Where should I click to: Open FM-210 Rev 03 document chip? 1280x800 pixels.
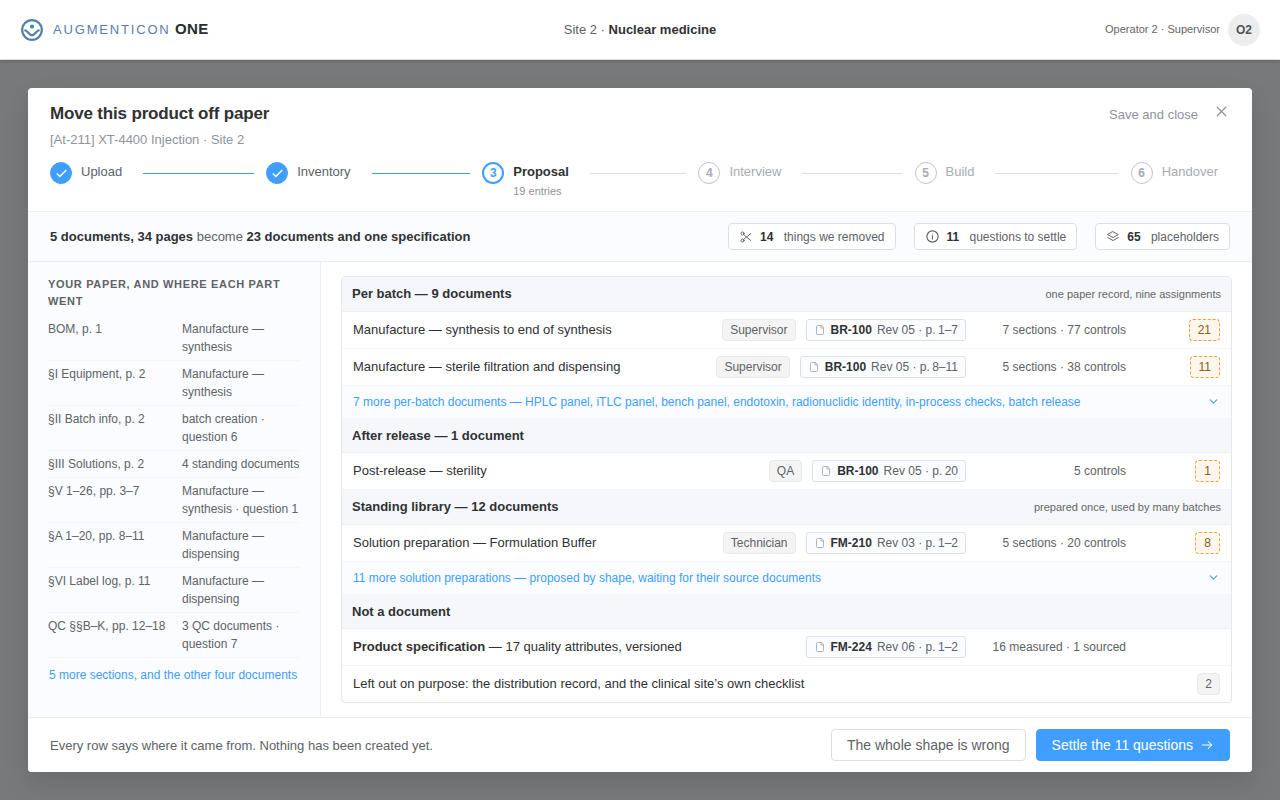click(886, 543)
